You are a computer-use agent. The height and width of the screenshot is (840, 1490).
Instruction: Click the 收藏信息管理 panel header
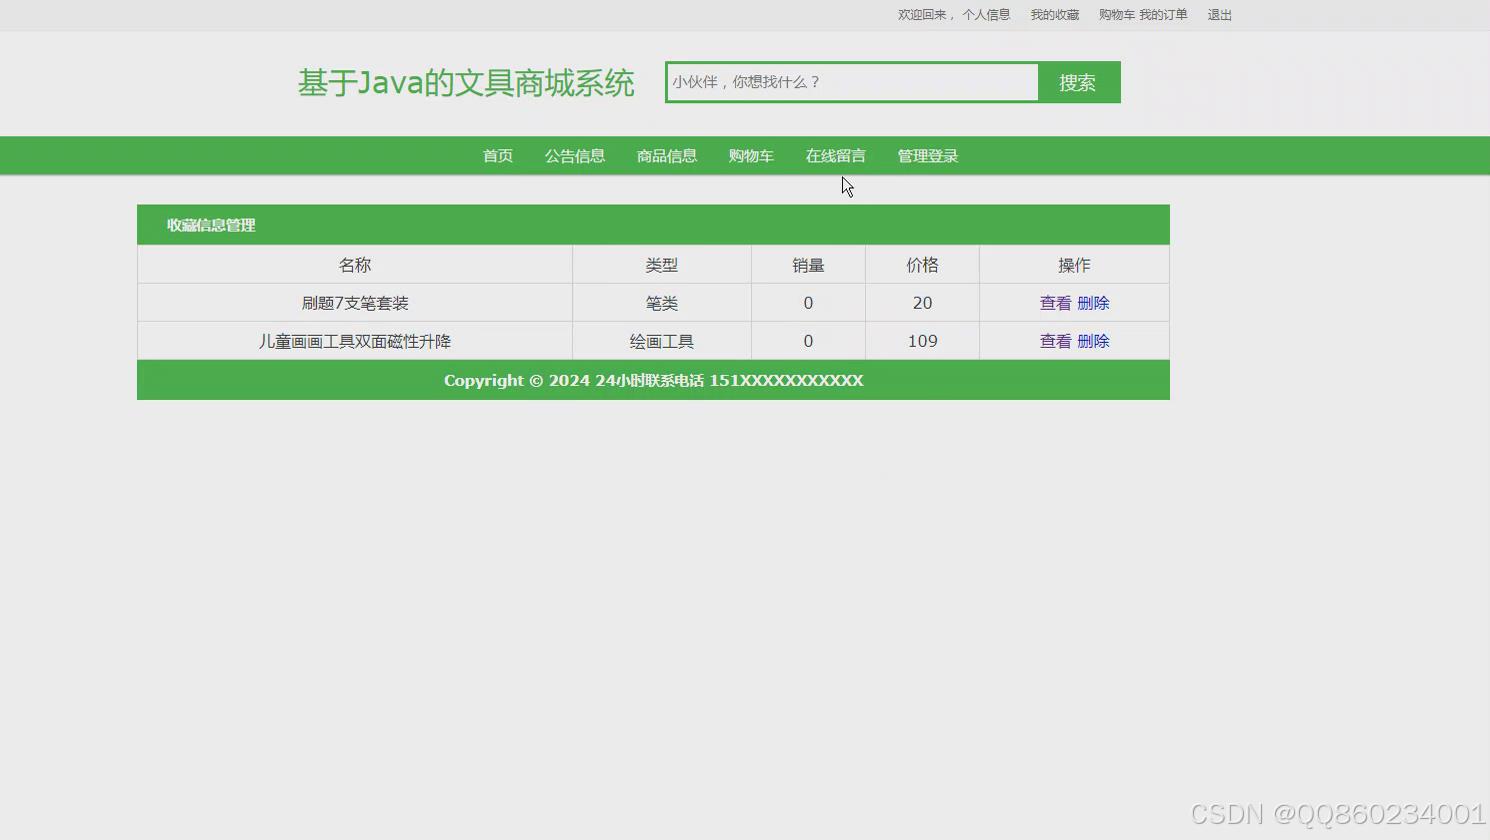[211, 225]
